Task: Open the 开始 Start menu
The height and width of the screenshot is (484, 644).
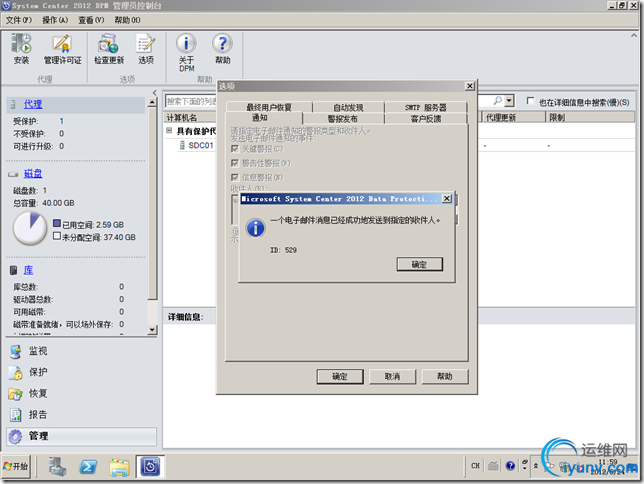Action: coord(16,466)
